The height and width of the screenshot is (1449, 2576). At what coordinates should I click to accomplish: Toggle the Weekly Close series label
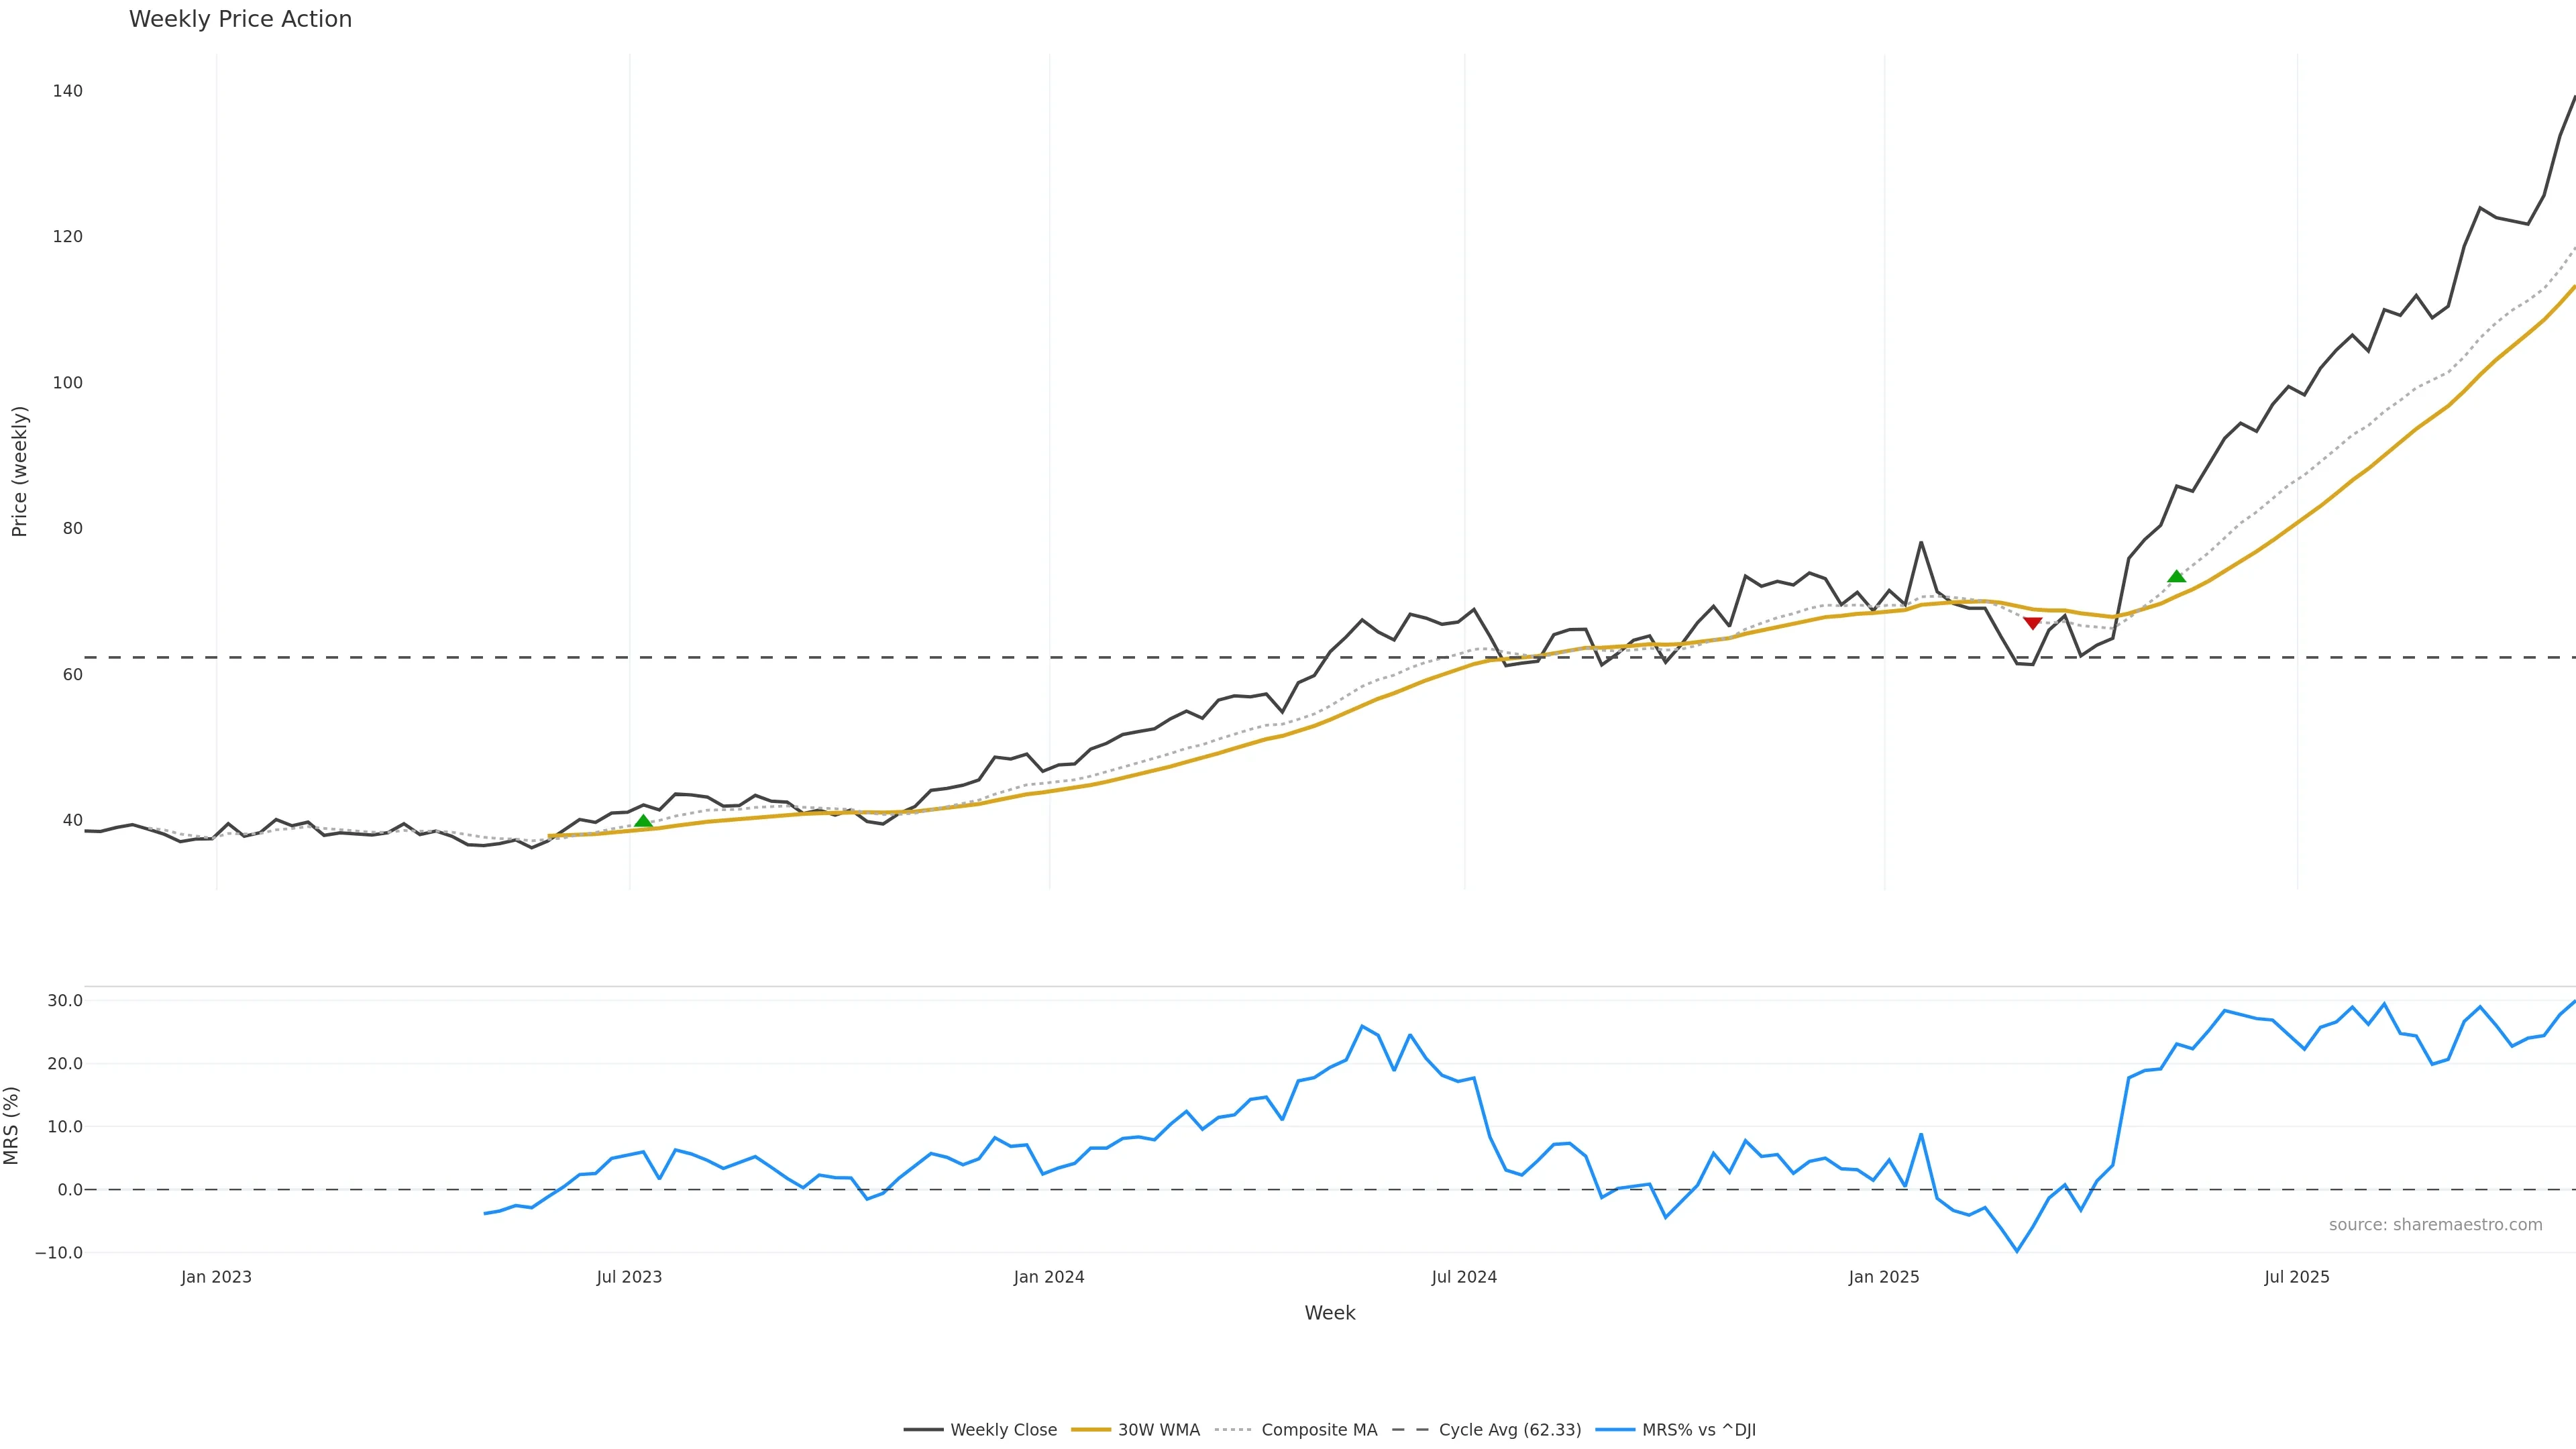pyautogui.click(x=1003, y=1430)
